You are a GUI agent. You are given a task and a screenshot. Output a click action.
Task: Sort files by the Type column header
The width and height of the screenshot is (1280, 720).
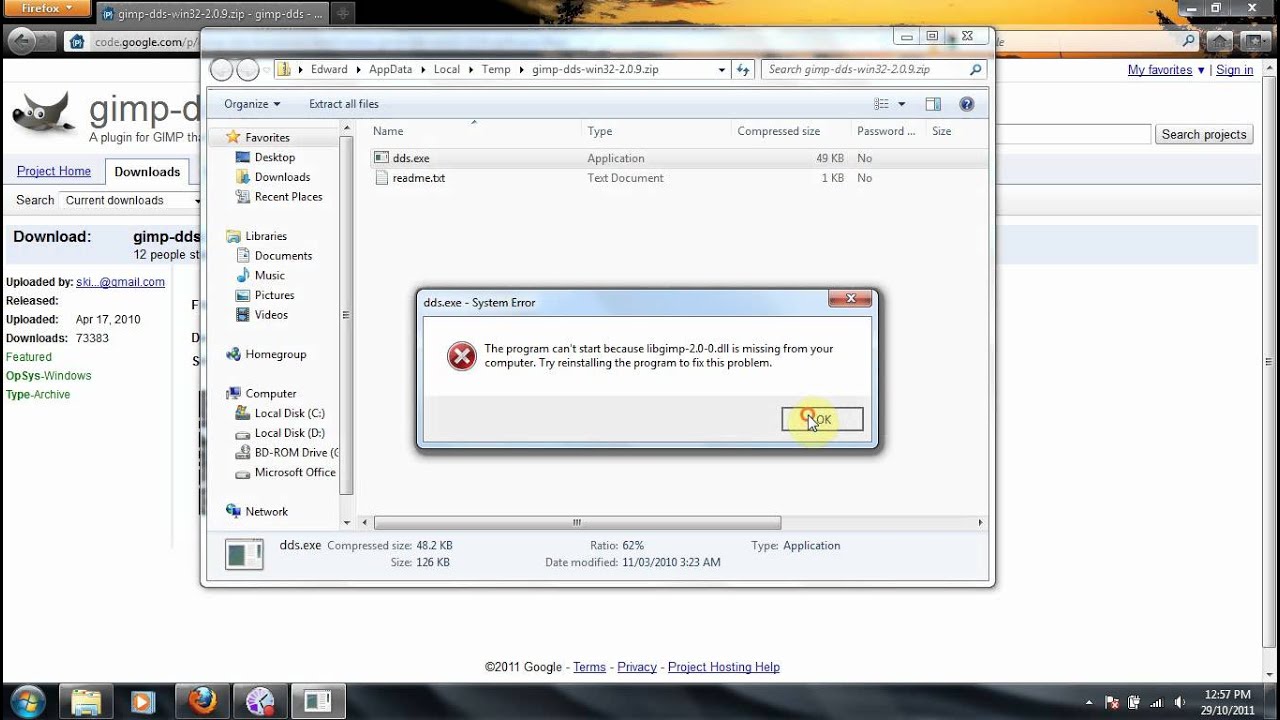tap(655, 131)
